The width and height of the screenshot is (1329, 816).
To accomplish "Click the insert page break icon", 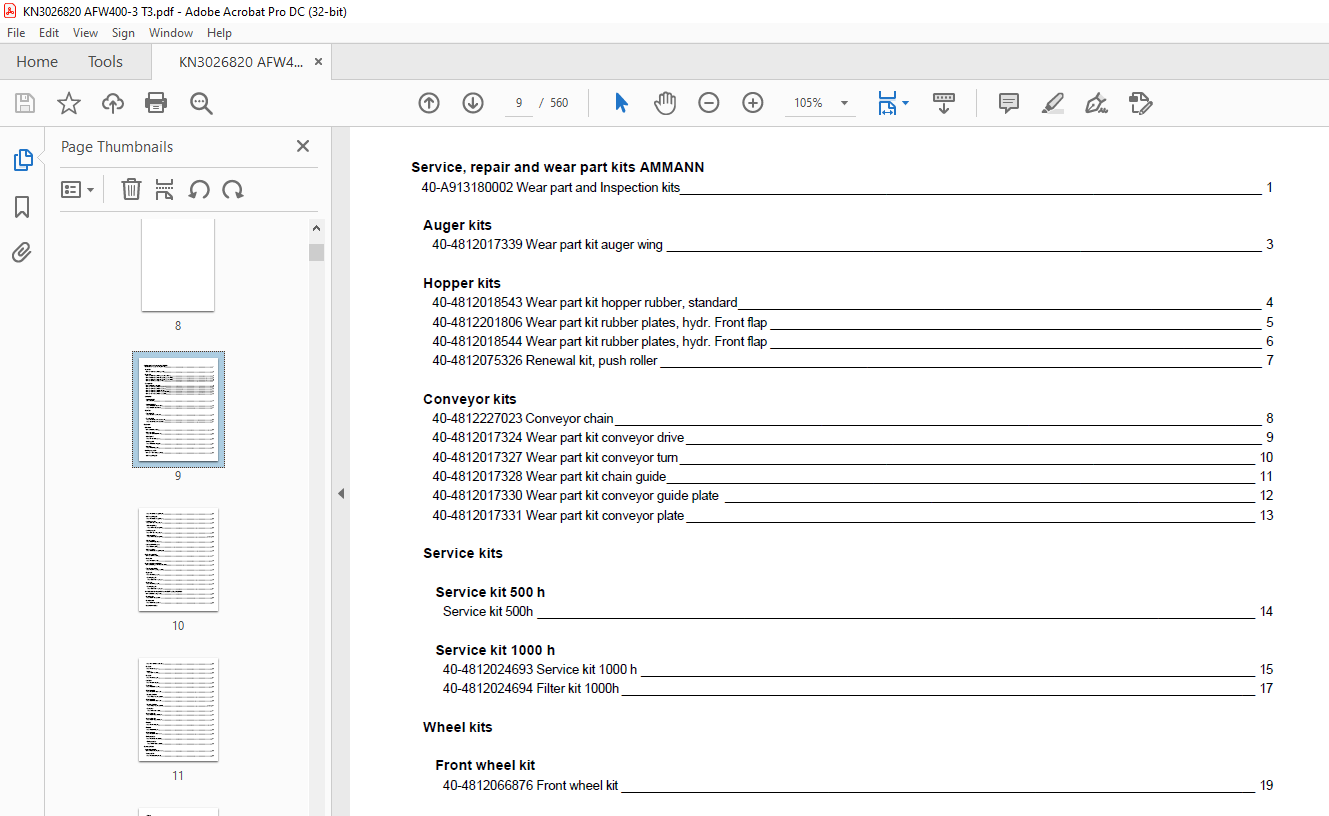I will tap(165, 189).
